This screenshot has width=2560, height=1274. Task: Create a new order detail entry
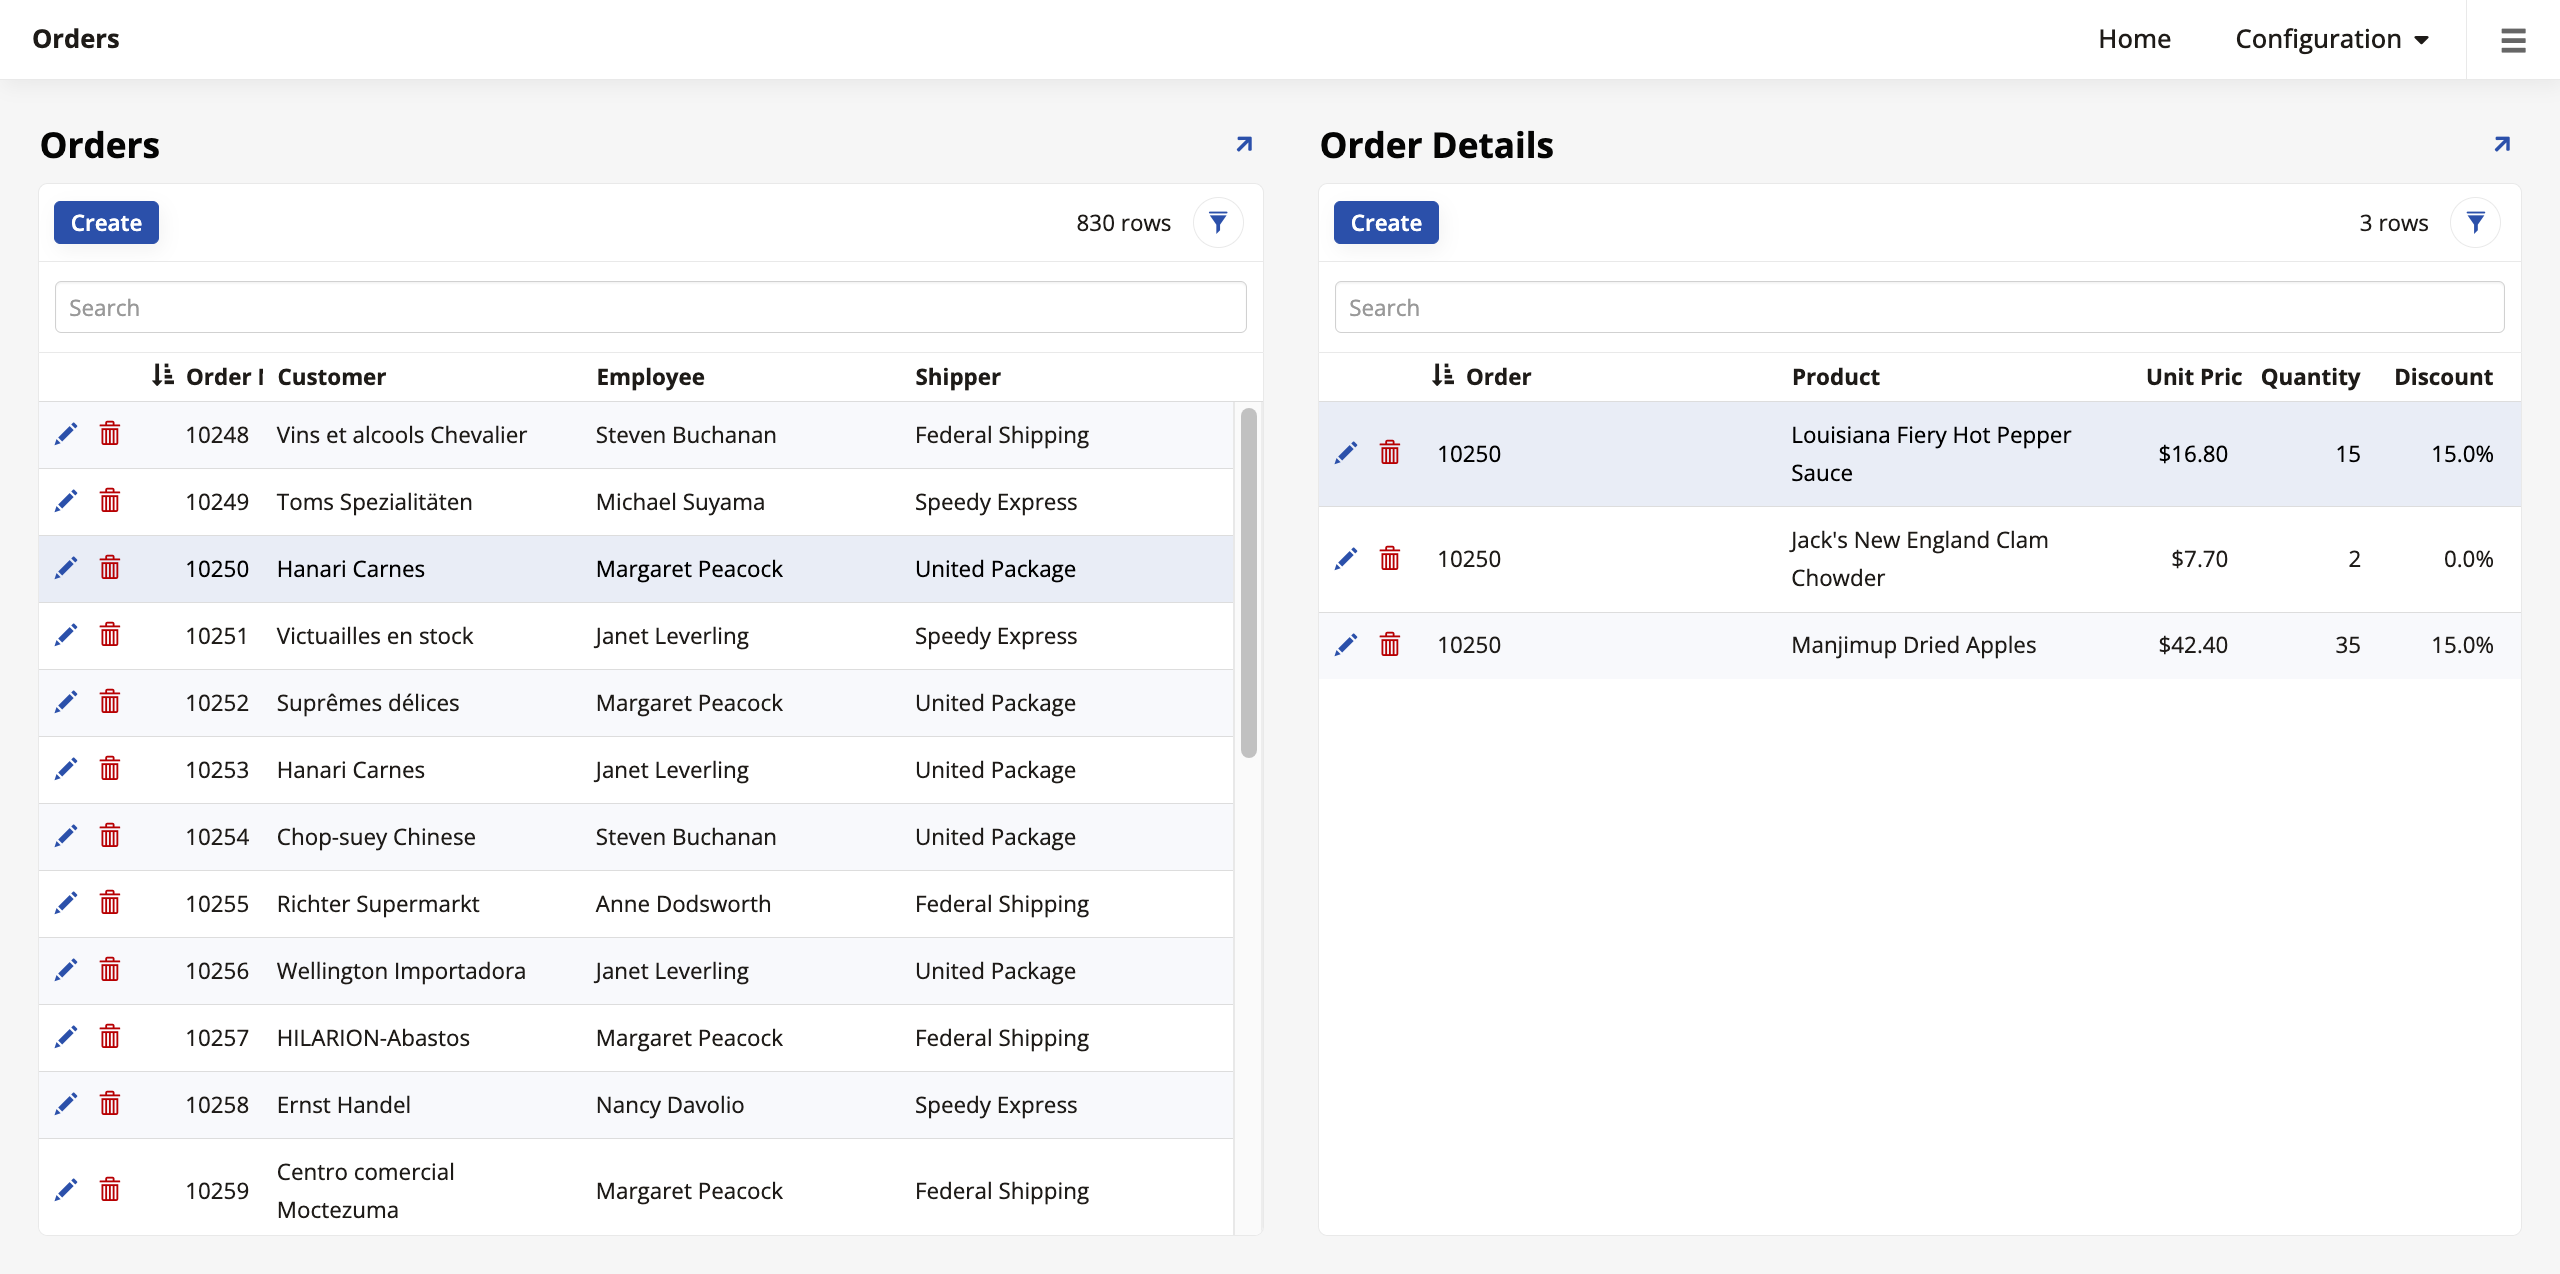pyautogui.click(x=1385, y=222)
